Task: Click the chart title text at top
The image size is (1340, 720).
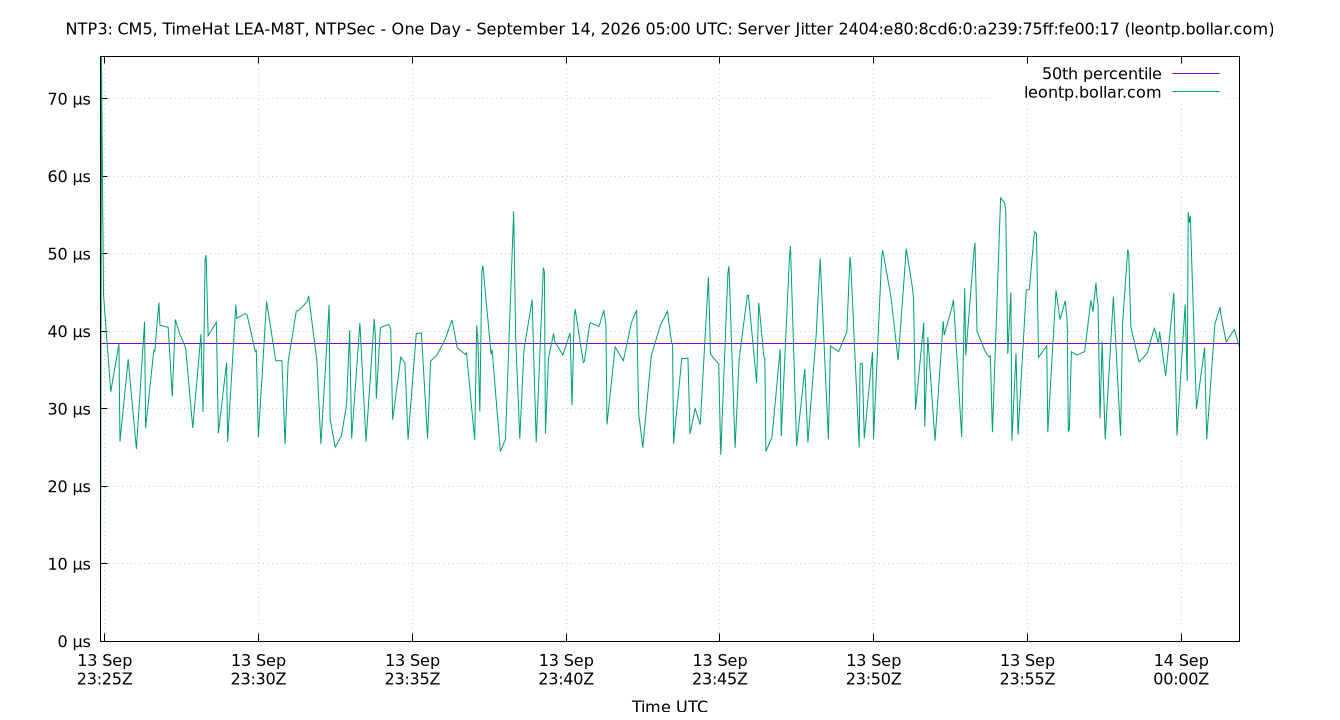Action: (670, 29)
